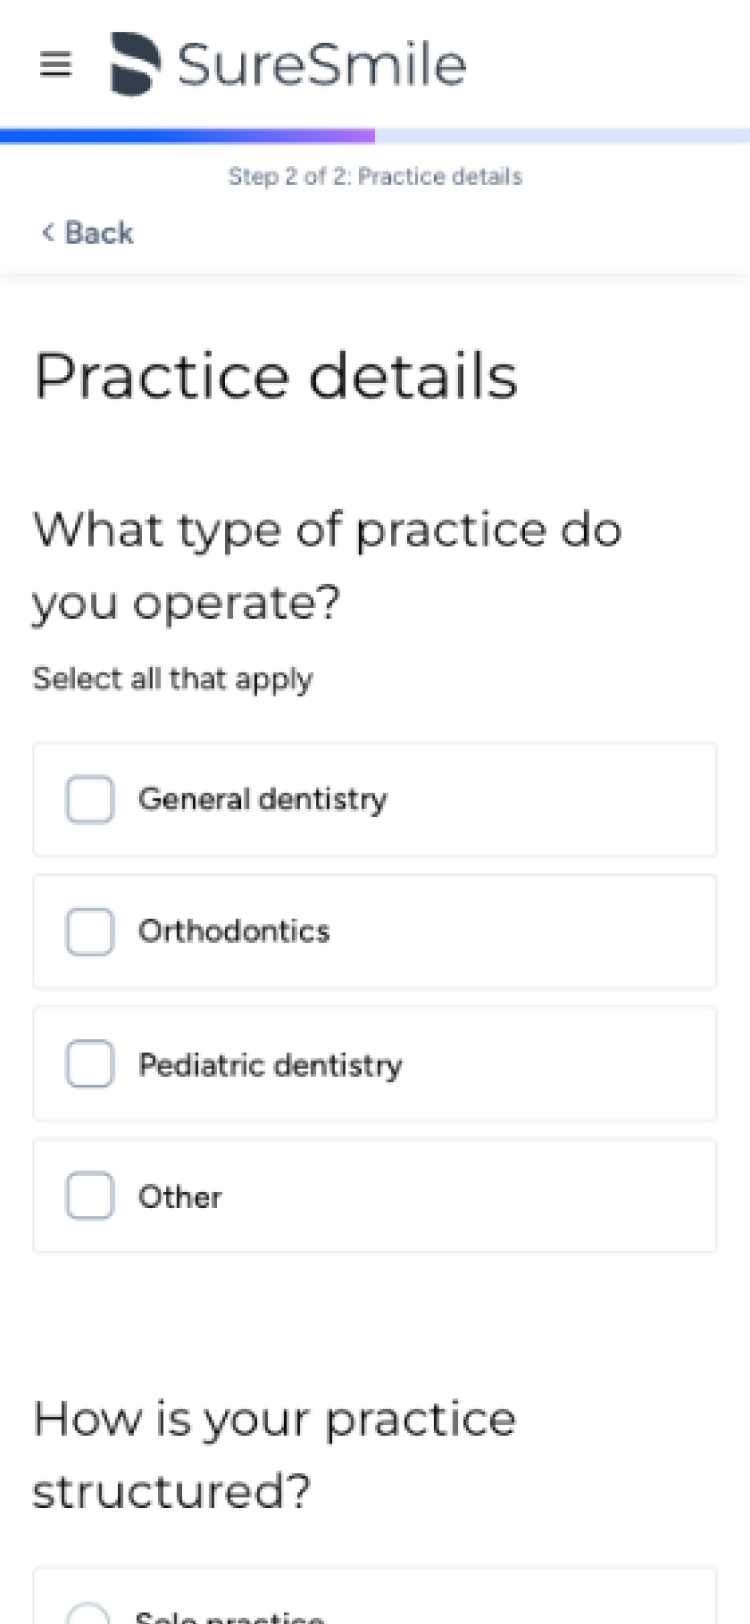Click the back chevron arrow icon
The height and width of the screenshot is (1624, 750).
(47, 233)
